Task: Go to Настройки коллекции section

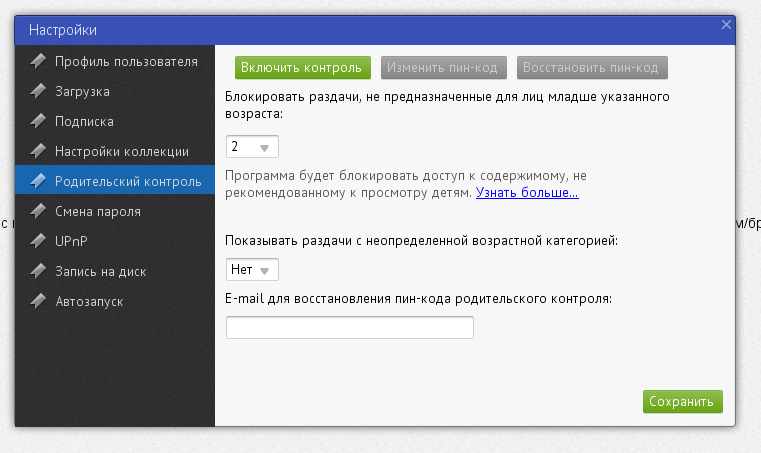Action: pyautogui.click(x=115, y=151)
